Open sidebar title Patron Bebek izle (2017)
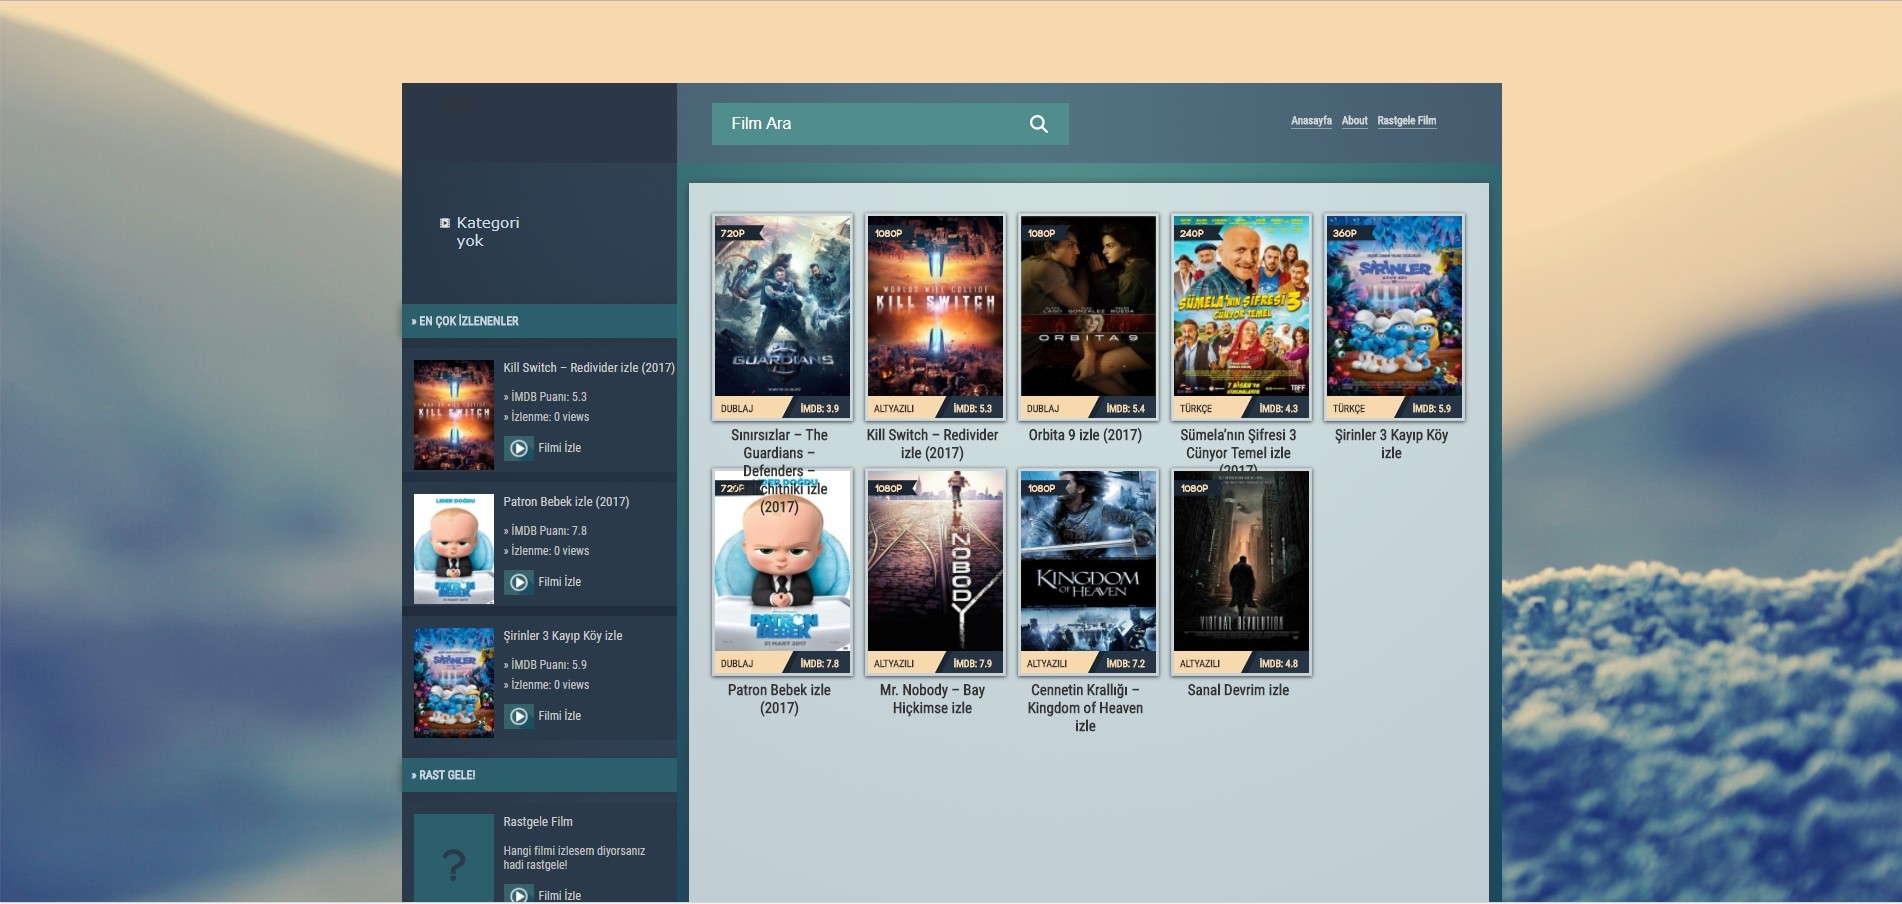This screenshot has width=1902, height=904. click(x=566, y=502)
